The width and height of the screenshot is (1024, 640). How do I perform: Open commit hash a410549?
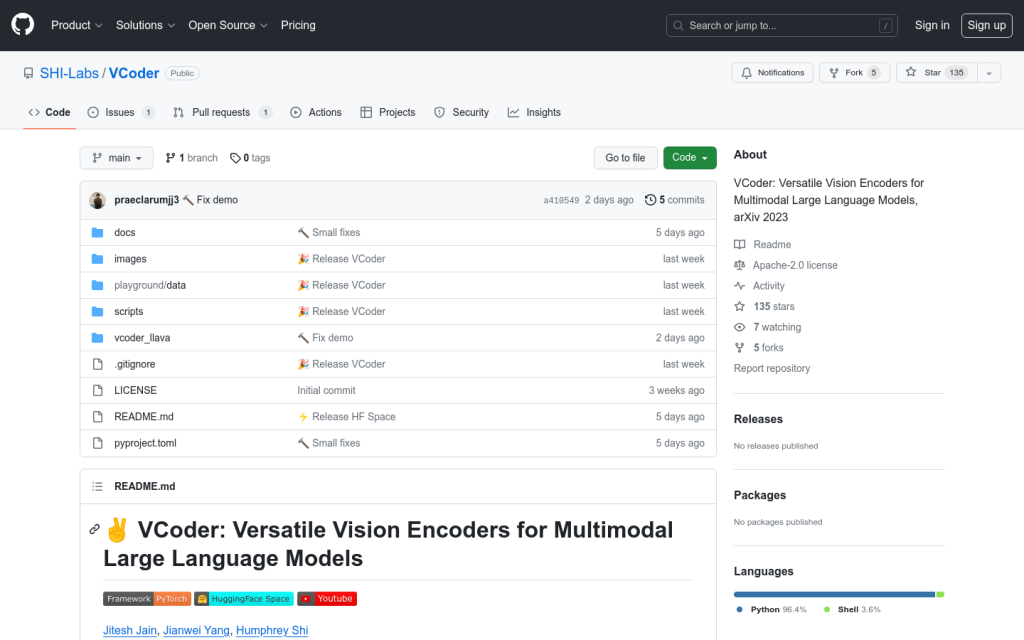tap(561, 200)
